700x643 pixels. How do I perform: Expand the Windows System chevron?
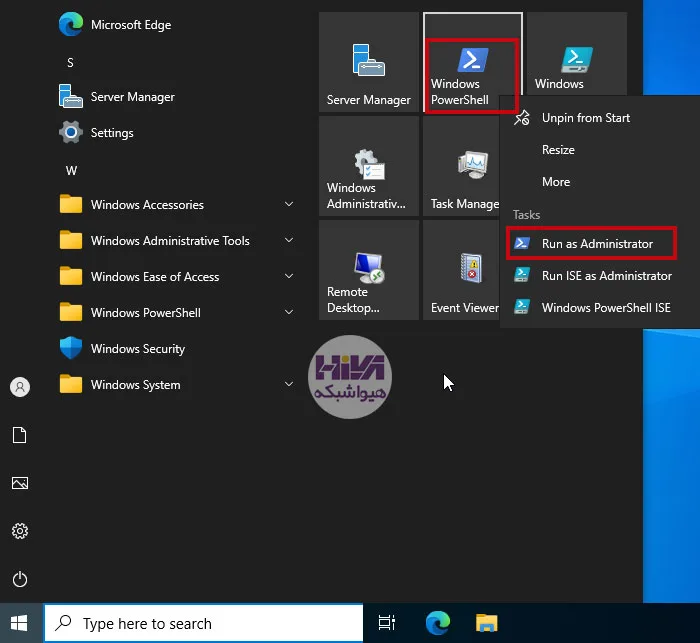click(289, 384)
